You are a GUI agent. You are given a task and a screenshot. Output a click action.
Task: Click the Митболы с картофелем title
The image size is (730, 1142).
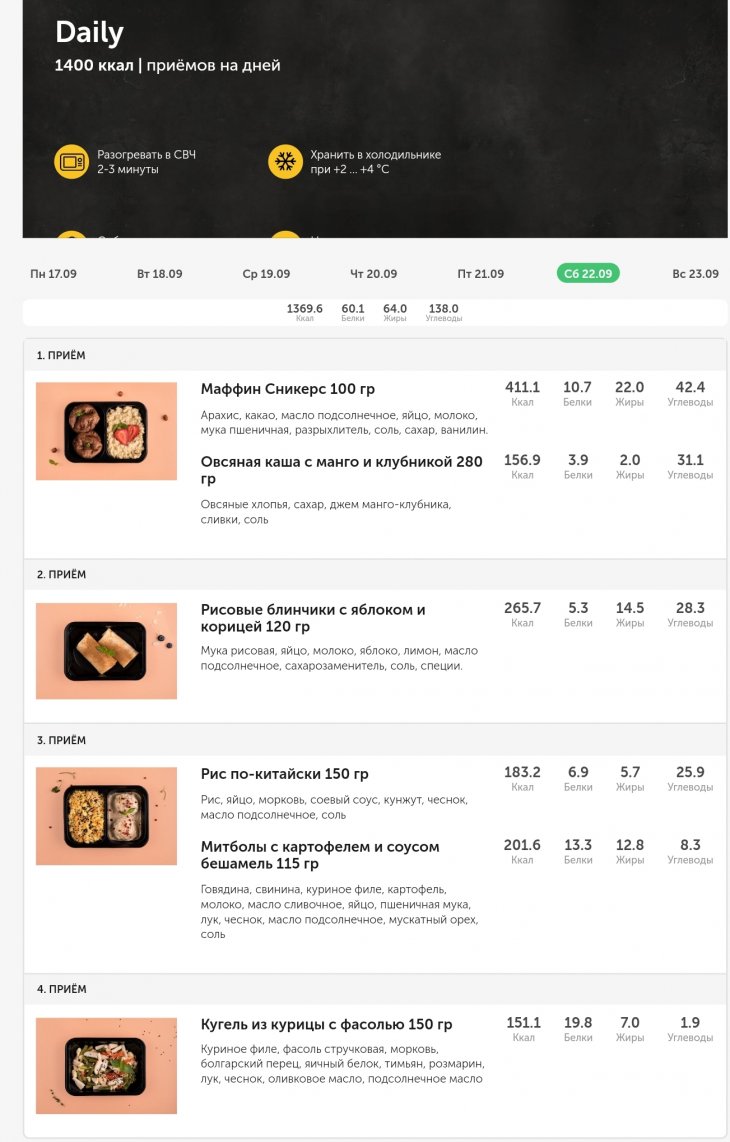[x=320, y=855]
